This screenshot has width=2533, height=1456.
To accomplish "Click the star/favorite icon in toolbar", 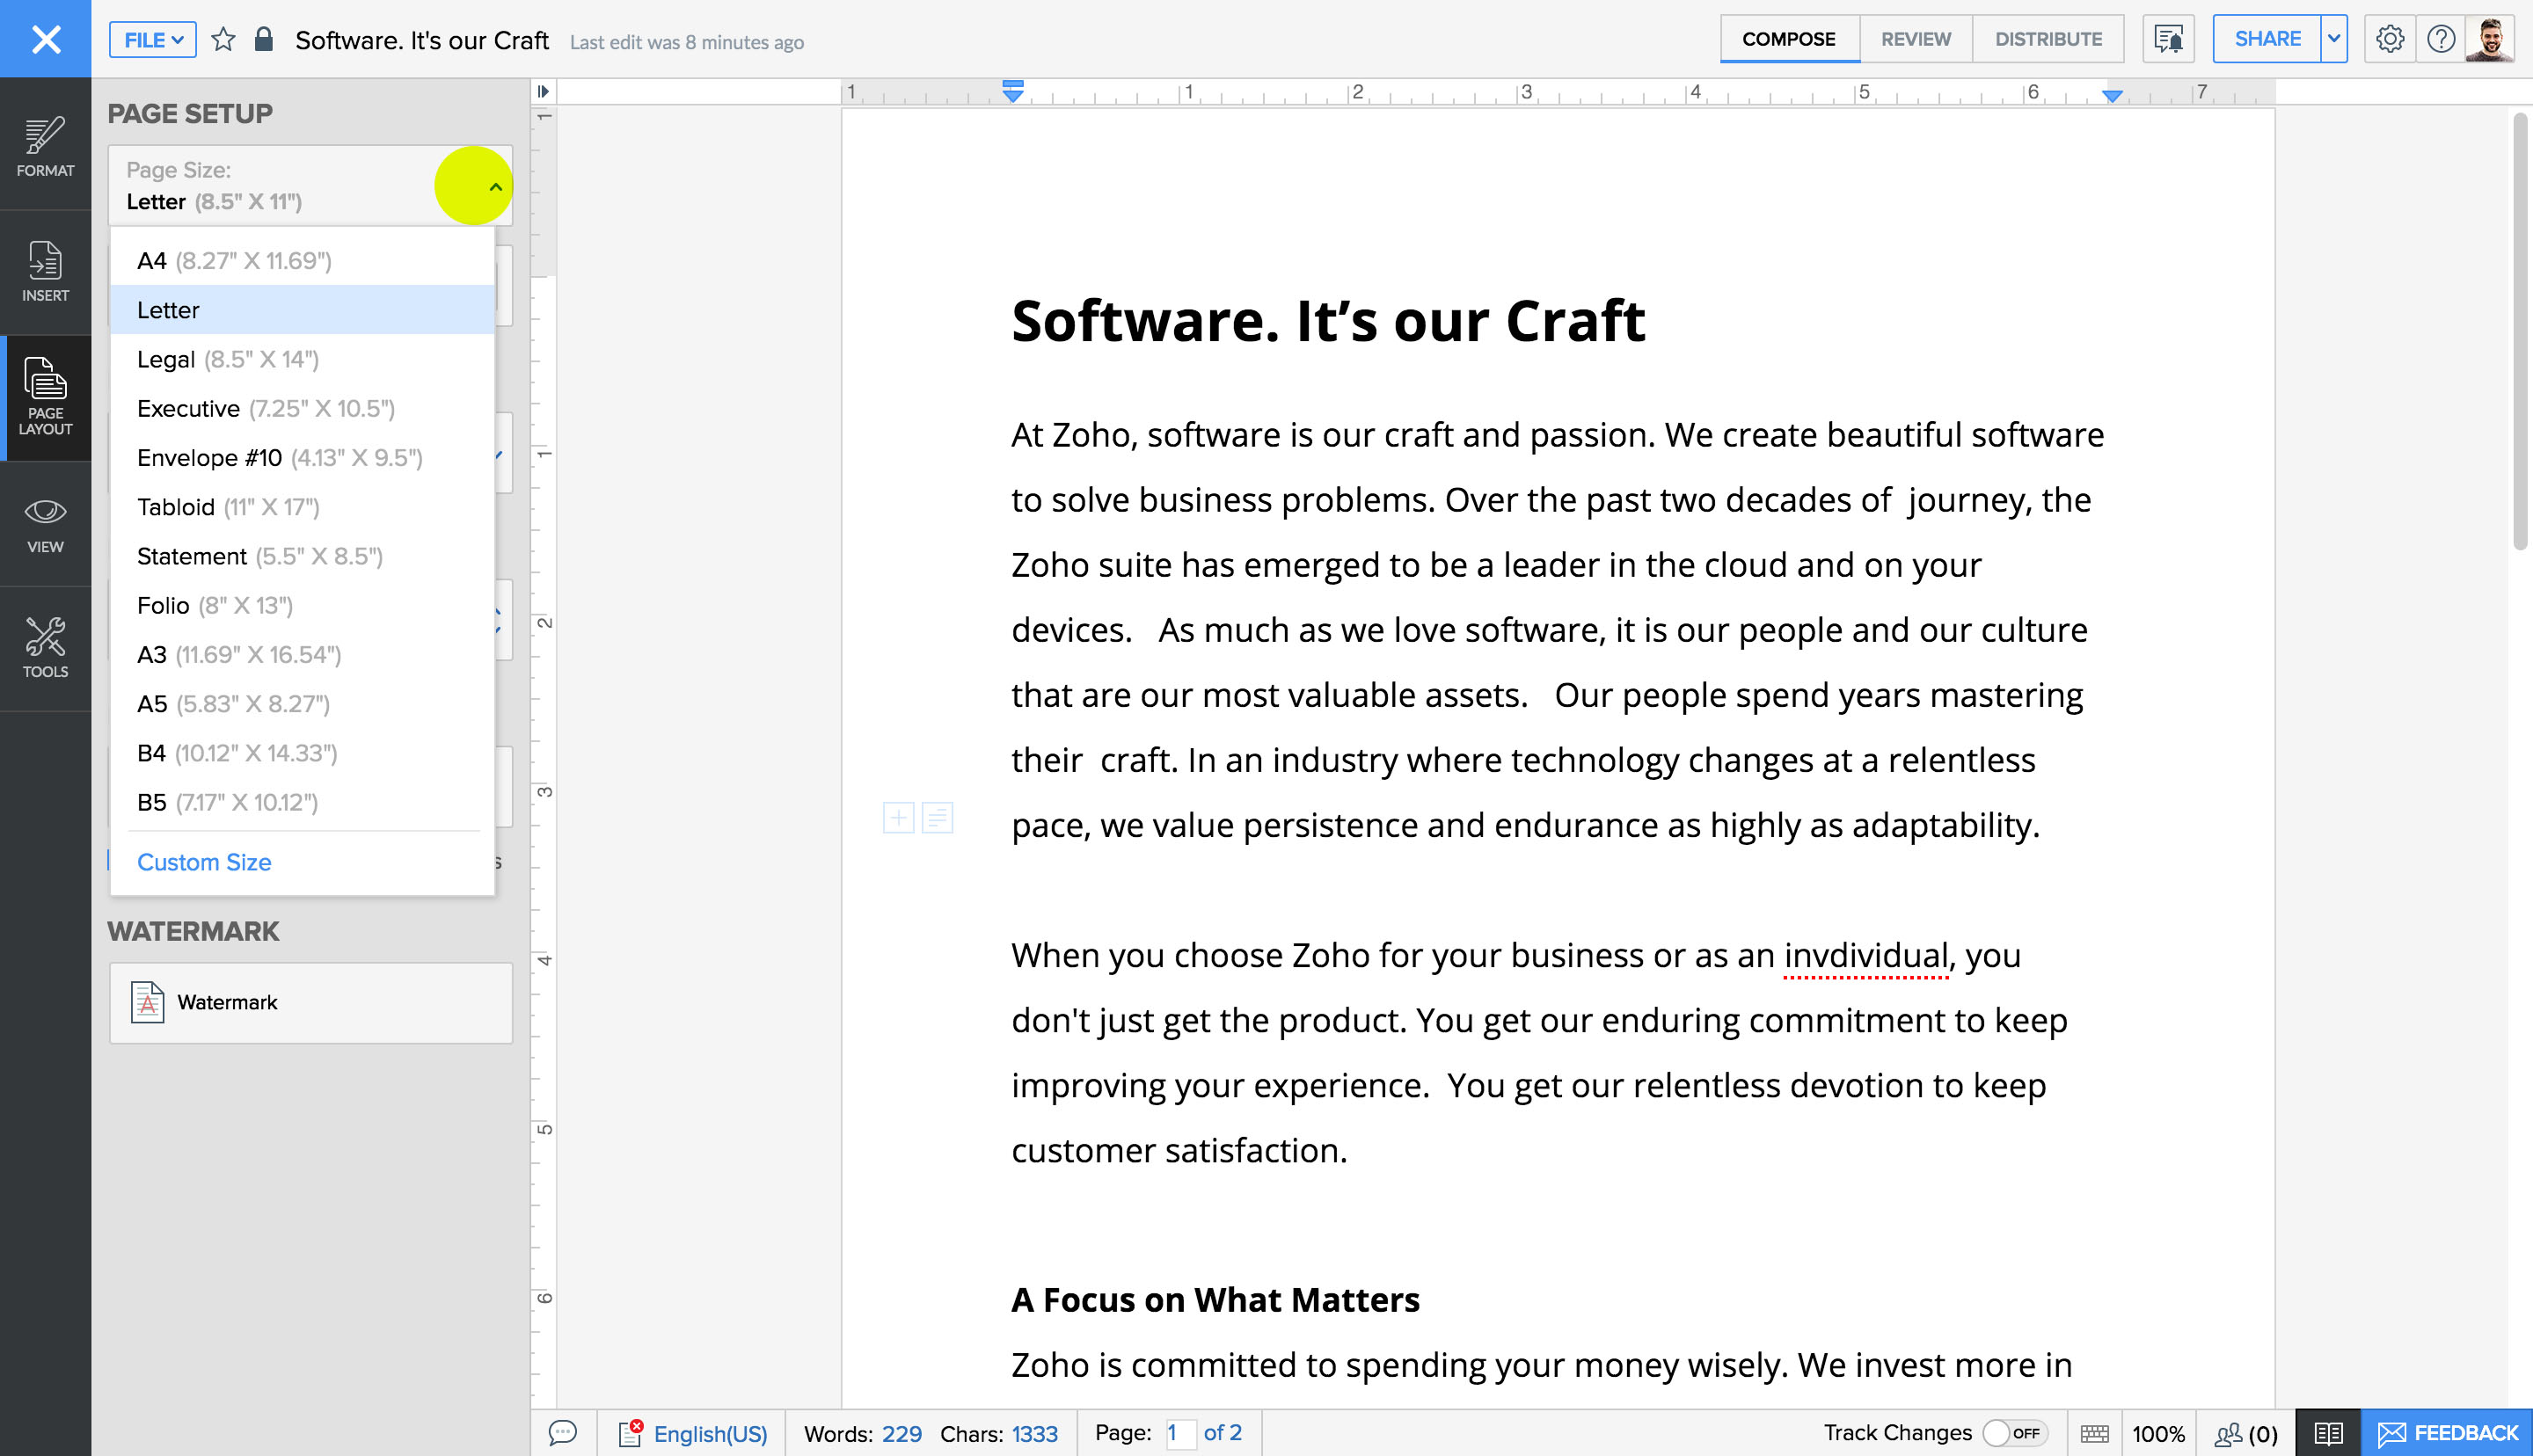I will [221, 40].
